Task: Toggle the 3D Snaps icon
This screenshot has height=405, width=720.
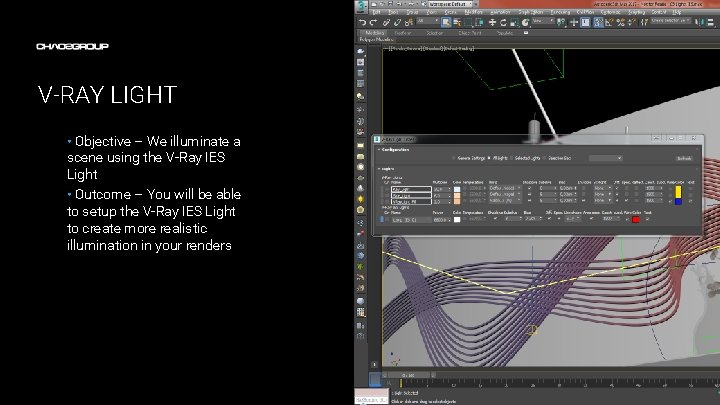Action: pyautogui.click(x=598, y=22)
